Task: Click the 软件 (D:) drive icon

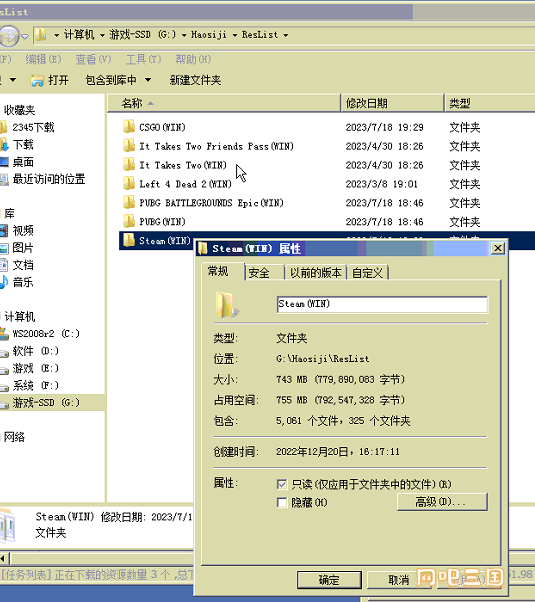Action: [4, 351]
